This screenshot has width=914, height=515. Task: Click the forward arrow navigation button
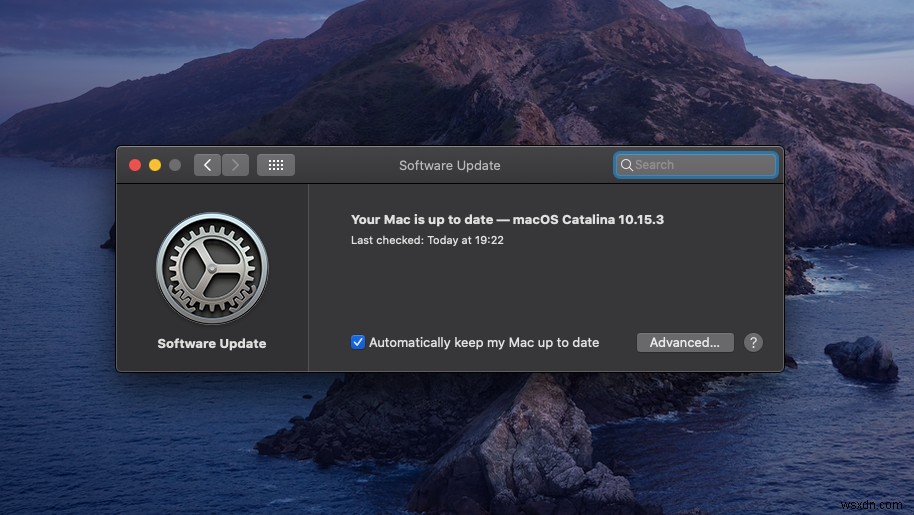coord(235,165)
